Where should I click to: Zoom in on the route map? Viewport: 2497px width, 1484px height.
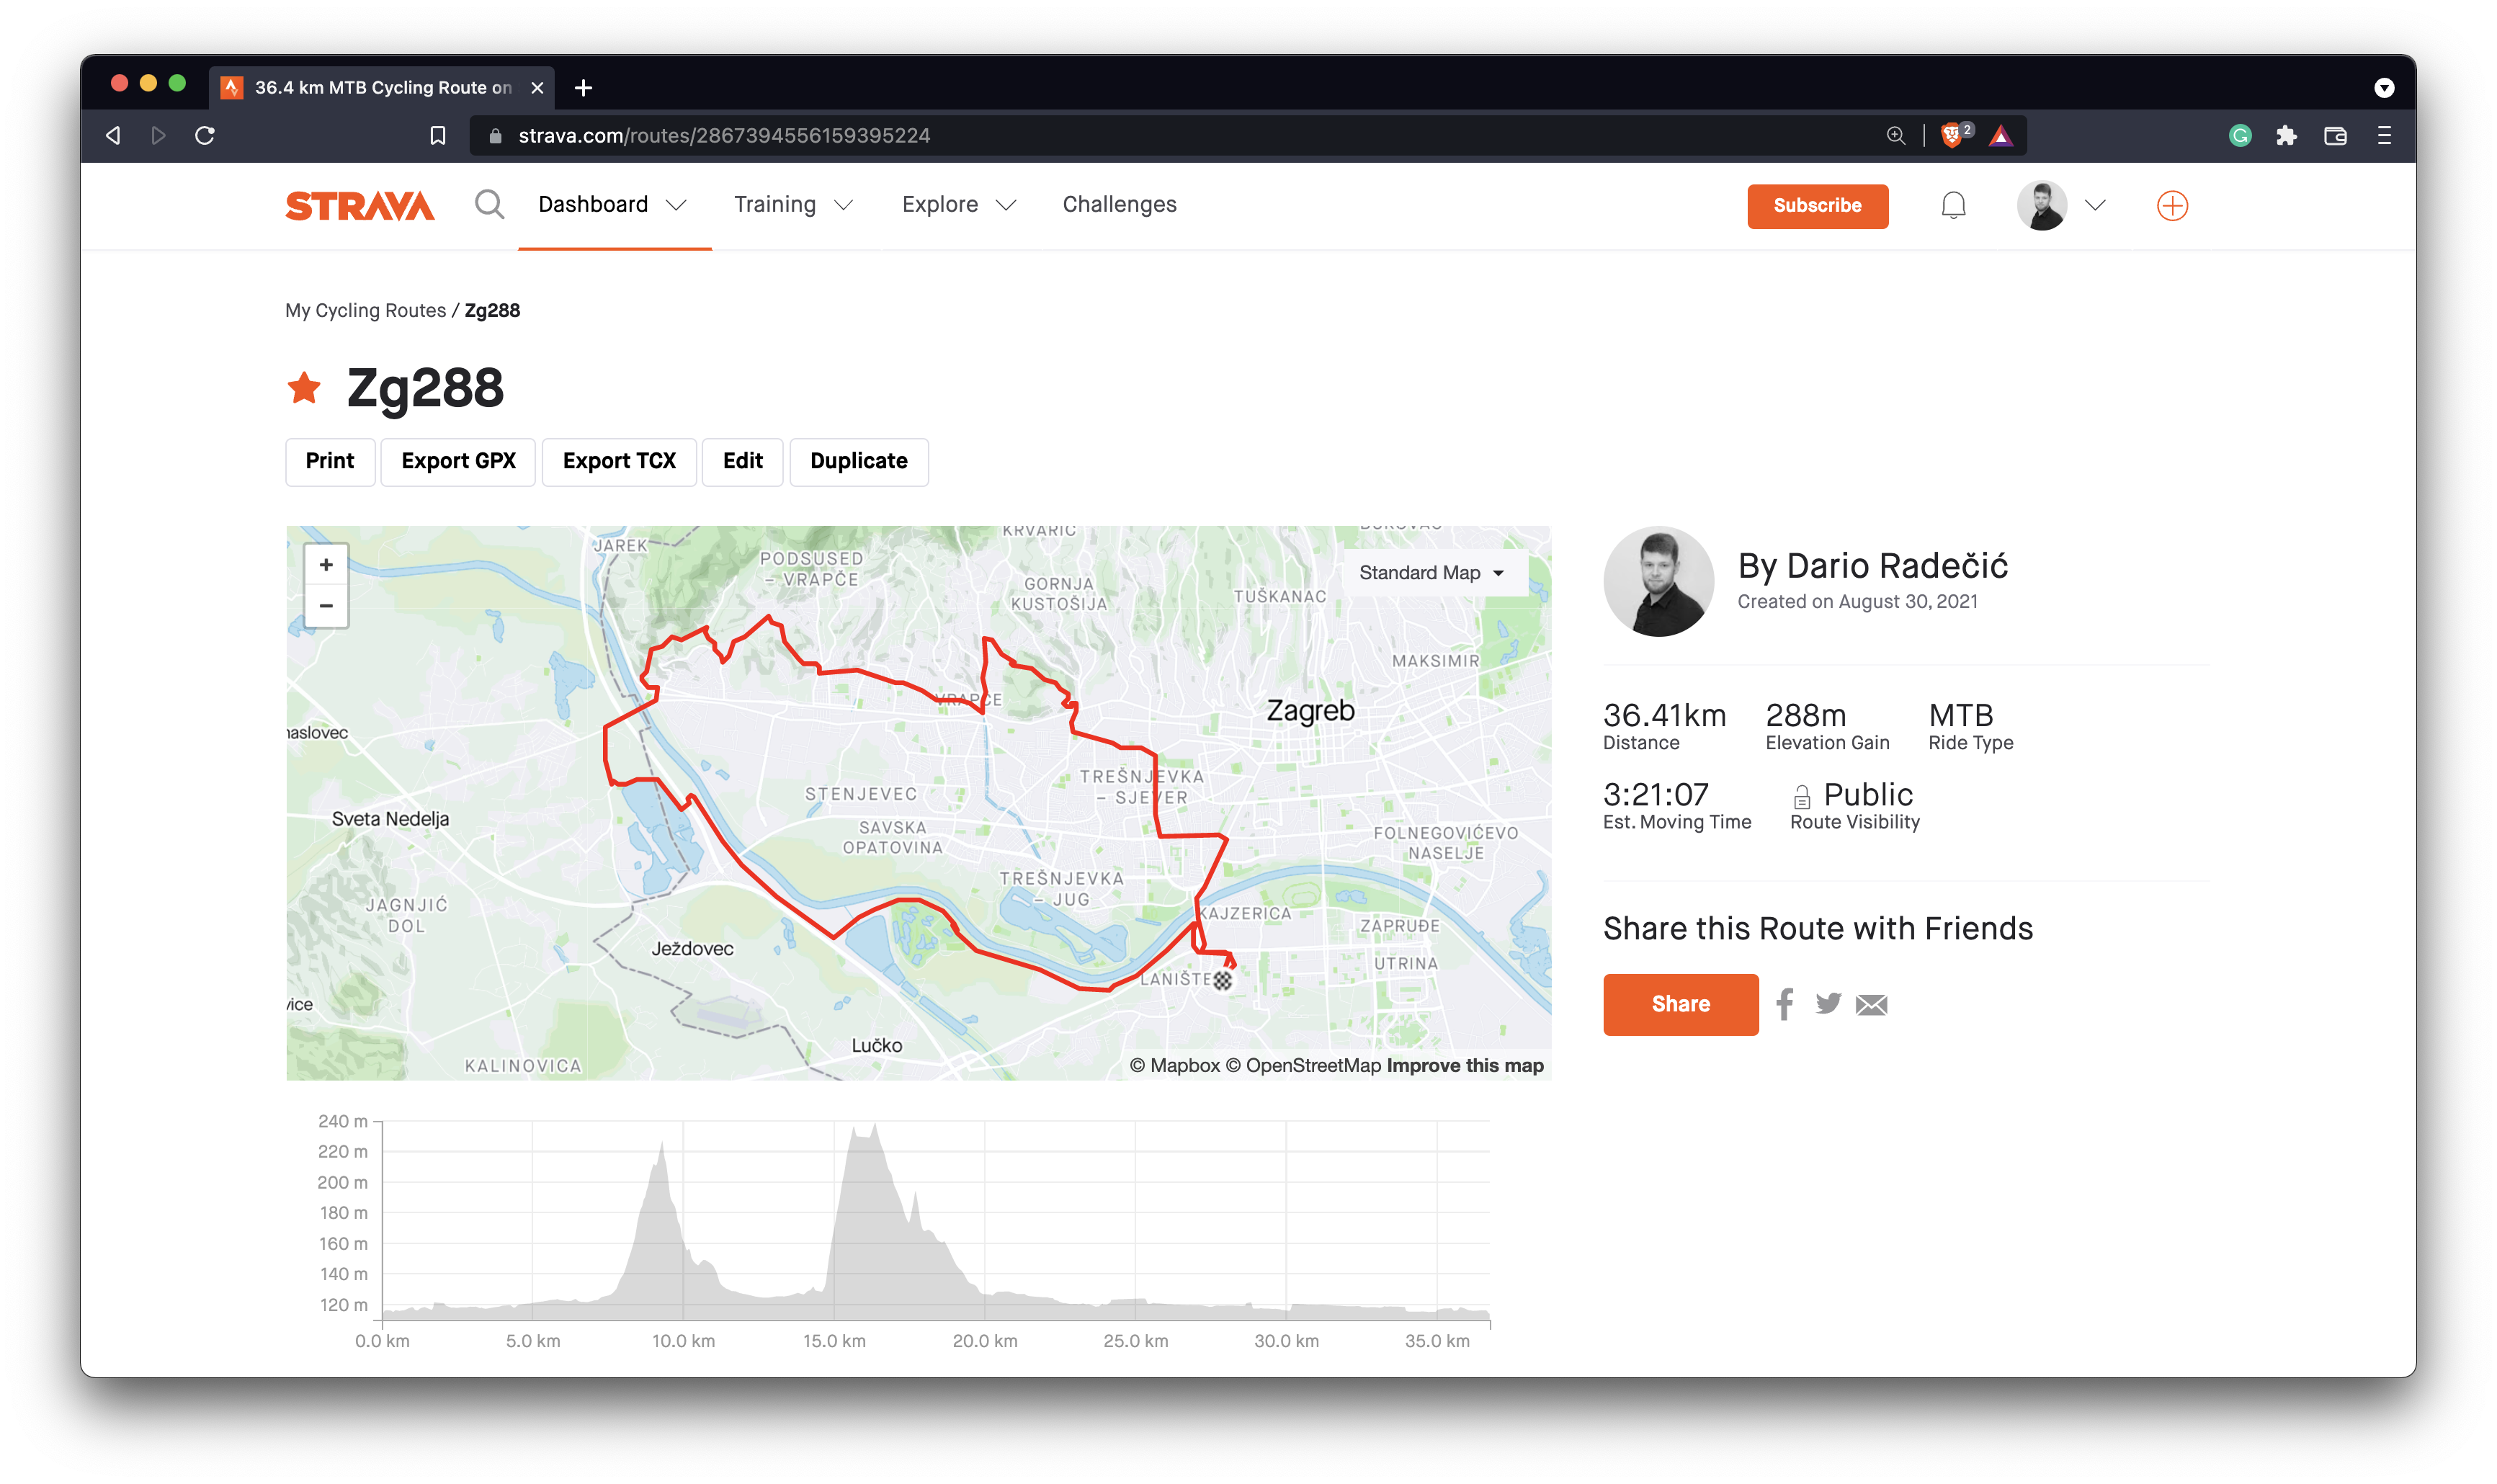326,564
